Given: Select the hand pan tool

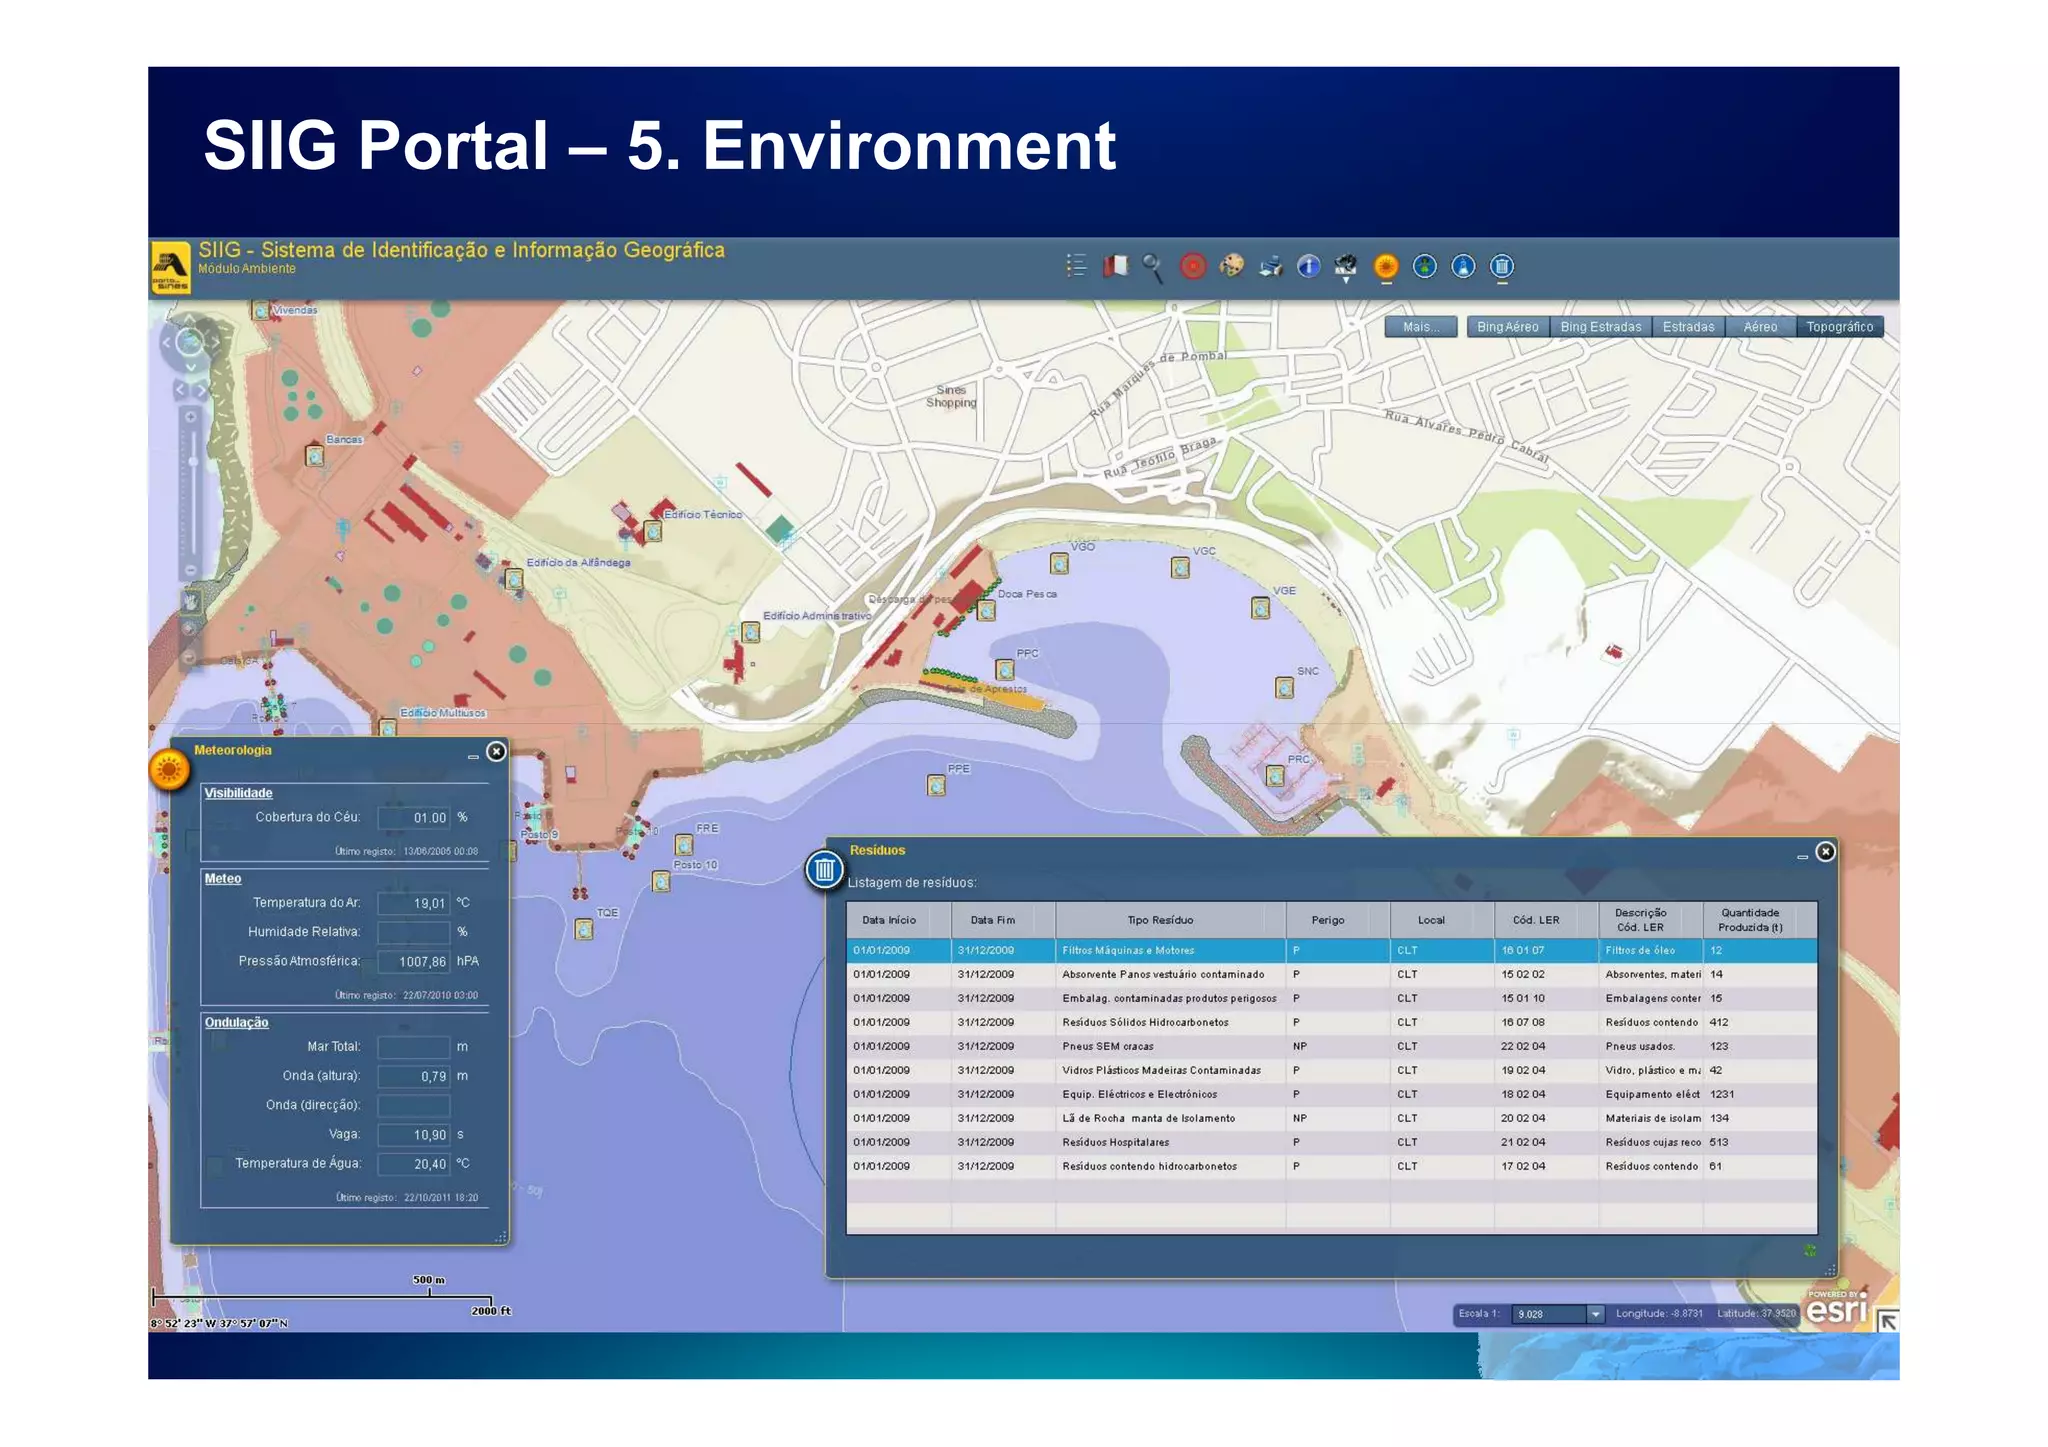Looking at the screenshot, I should click(x=190, y=601).
